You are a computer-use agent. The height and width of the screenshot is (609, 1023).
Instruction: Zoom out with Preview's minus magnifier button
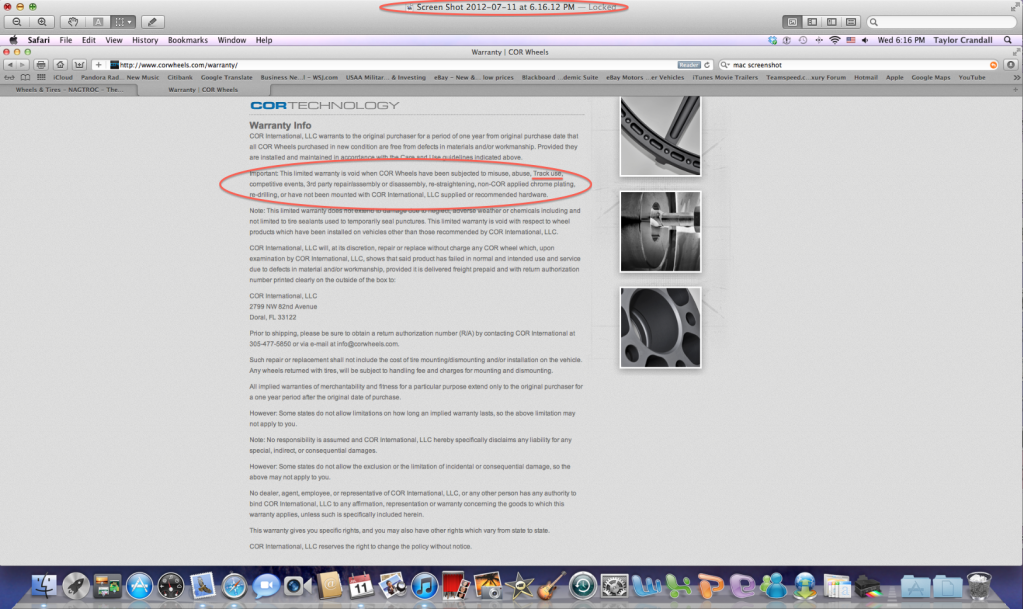coord(17,22)
